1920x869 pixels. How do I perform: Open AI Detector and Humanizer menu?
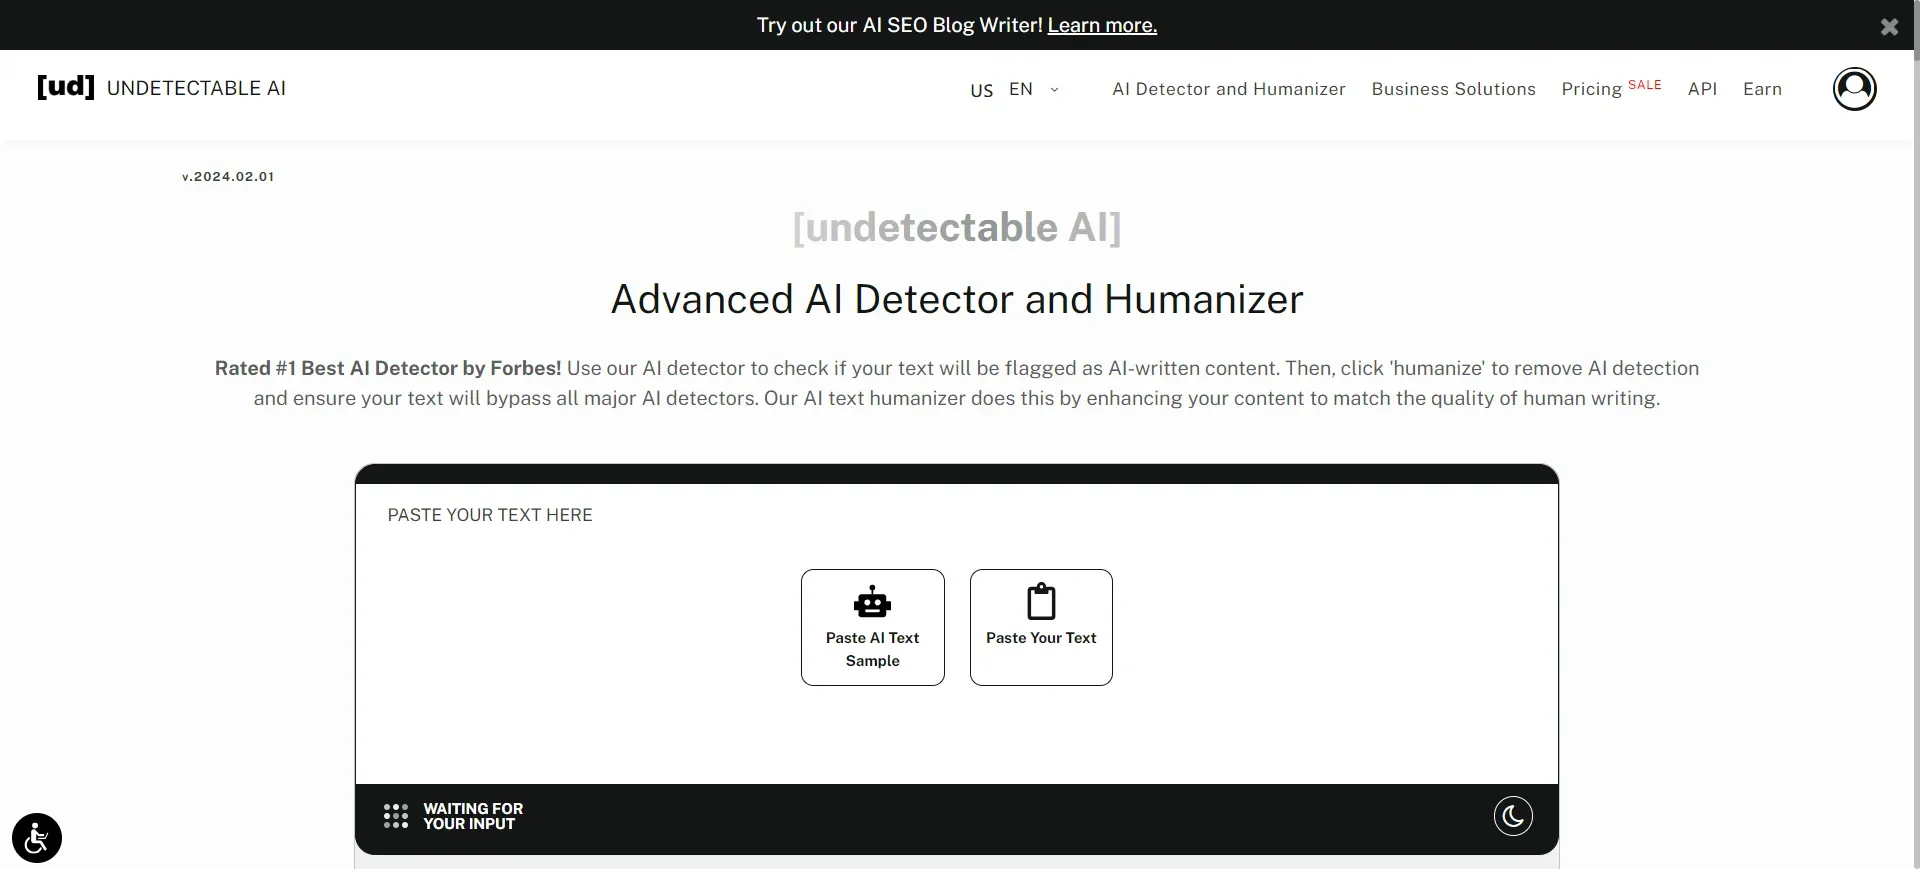click(x=1228, y=89)
